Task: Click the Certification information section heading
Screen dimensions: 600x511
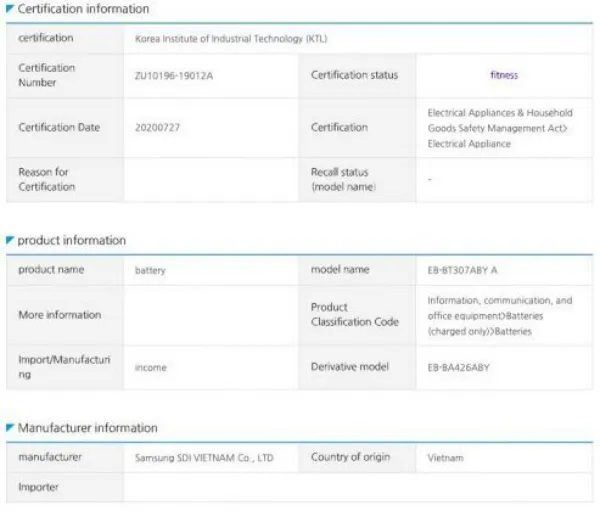Action: tap(83, 9)
